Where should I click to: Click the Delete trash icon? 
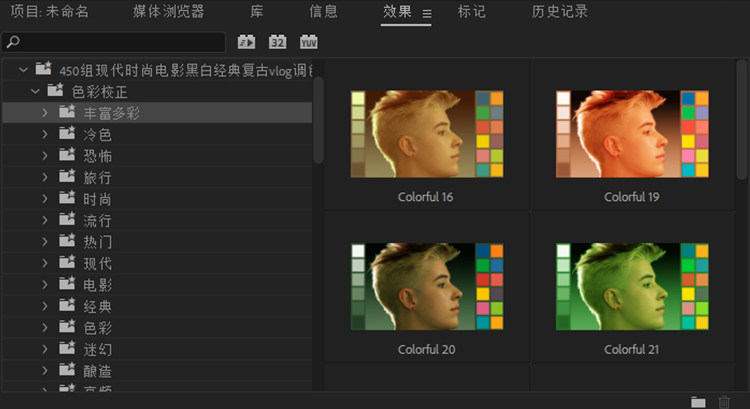pyautogui.click(x=724, y=402)
